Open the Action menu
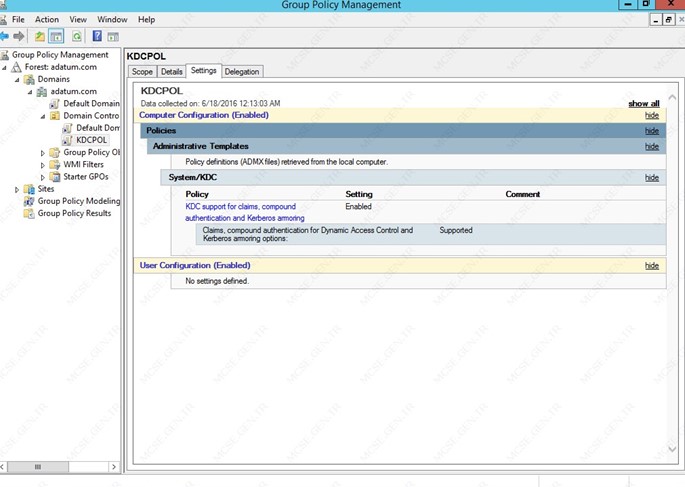 click(47, 20)
